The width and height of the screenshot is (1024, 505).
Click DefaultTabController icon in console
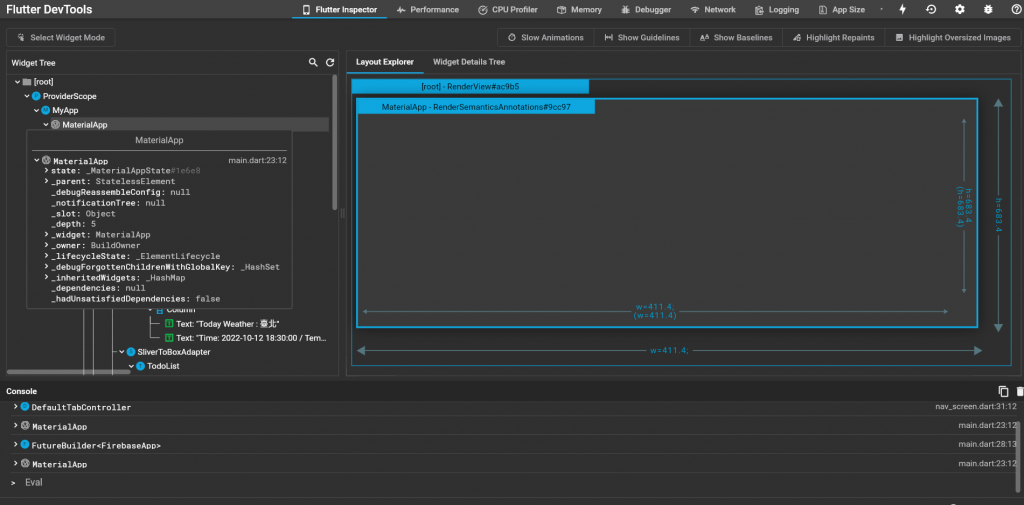(x=25, y=406)
